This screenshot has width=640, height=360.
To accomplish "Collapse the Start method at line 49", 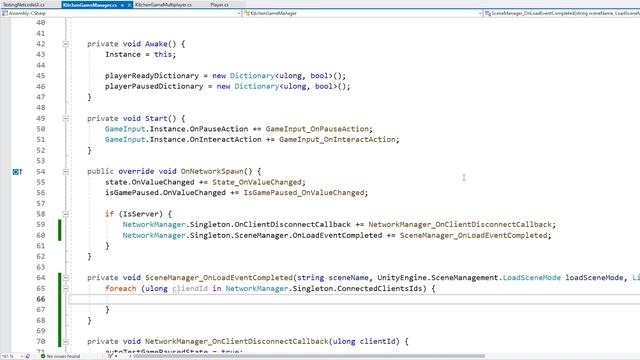I will pyautogui.click(x=65, y=119).
